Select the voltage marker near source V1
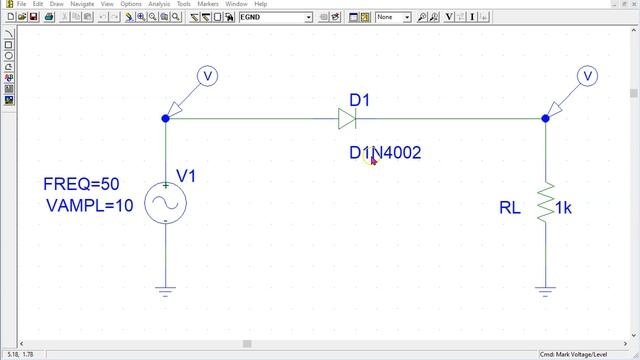Screen dimensions: 640x360 [x=193, y=92]
